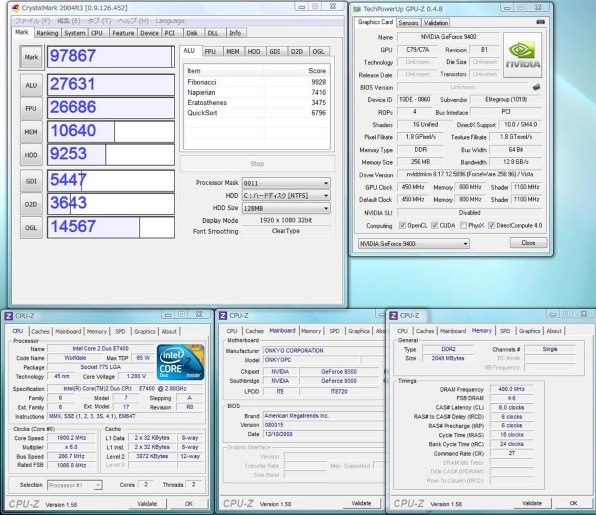Click the GPU-Z screenshot camera icon
The height and width of the screenshot is (515, 596).
click(x=540, y=22)
